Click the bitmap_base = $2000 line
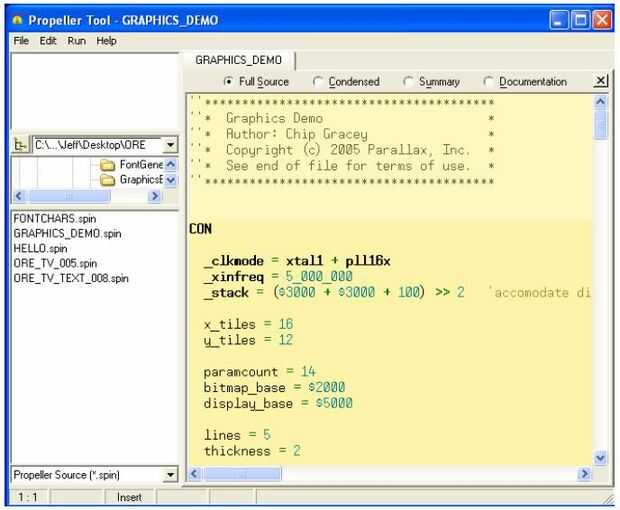The height and width of the screenshot is (510, 620). pyautogui.click(x=274, y=387)
